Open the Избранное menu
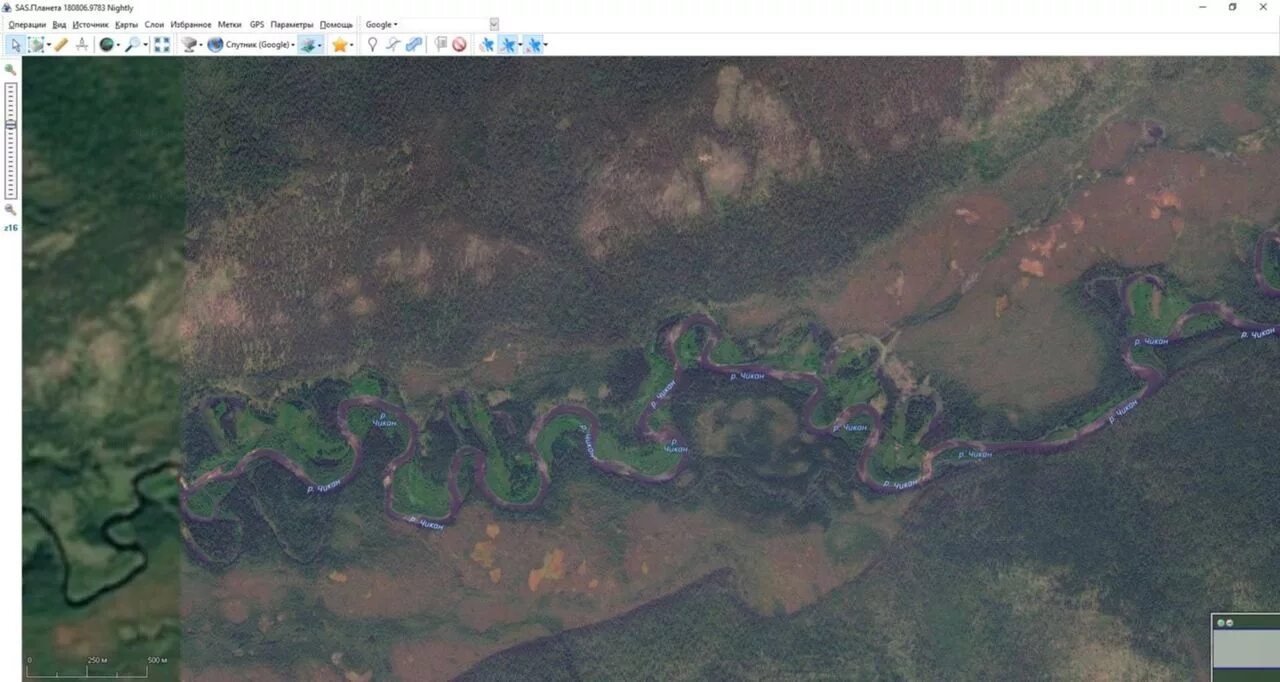1280x682 pixels. [x=191, y=24]
